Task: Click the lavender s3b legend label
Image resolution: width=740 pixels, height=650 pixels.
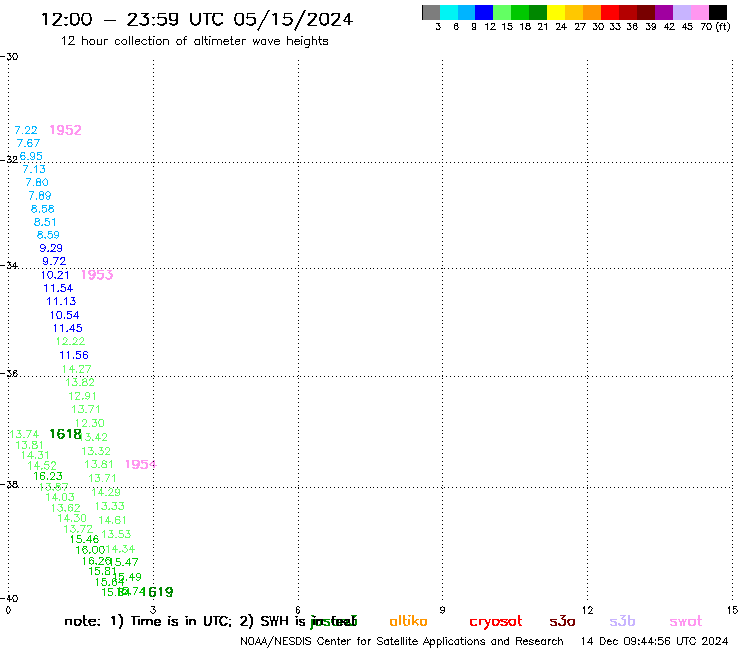Action: 622,621
